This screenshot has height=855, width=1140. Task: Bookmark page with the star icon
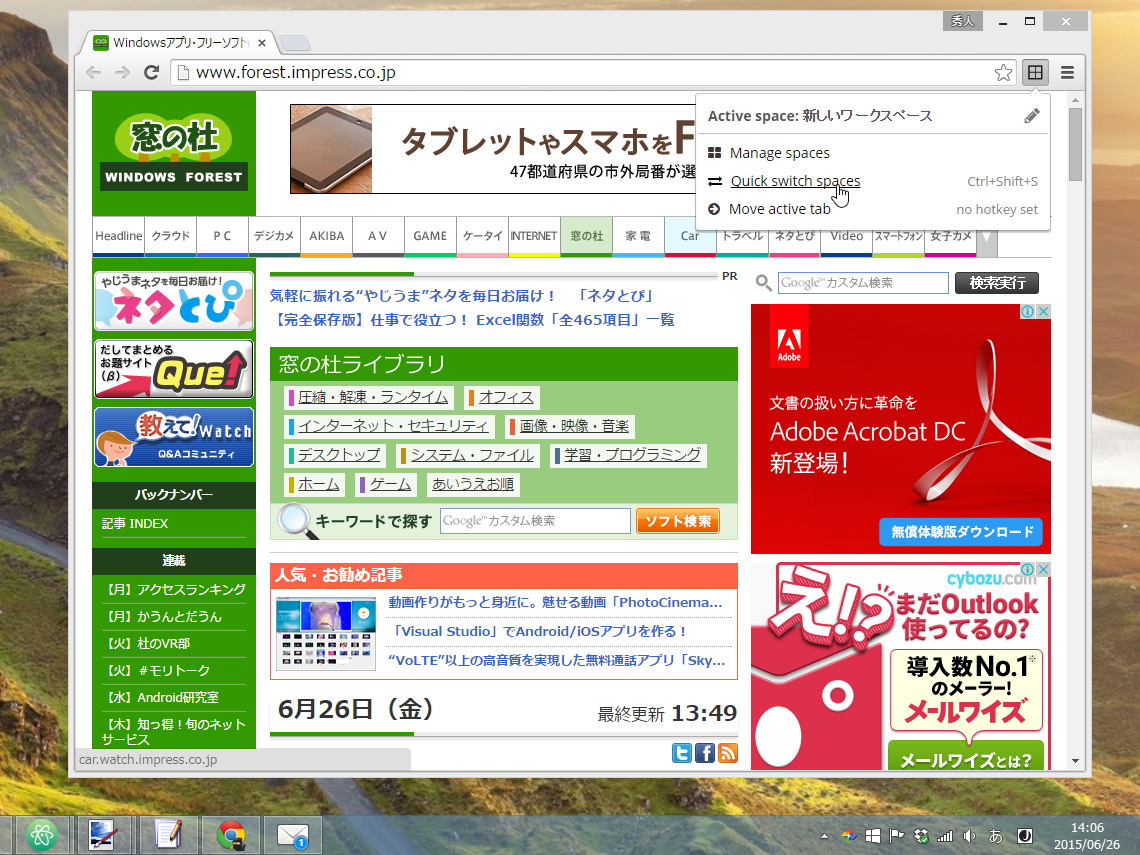pyautogui.click(x=1003, y=72)
